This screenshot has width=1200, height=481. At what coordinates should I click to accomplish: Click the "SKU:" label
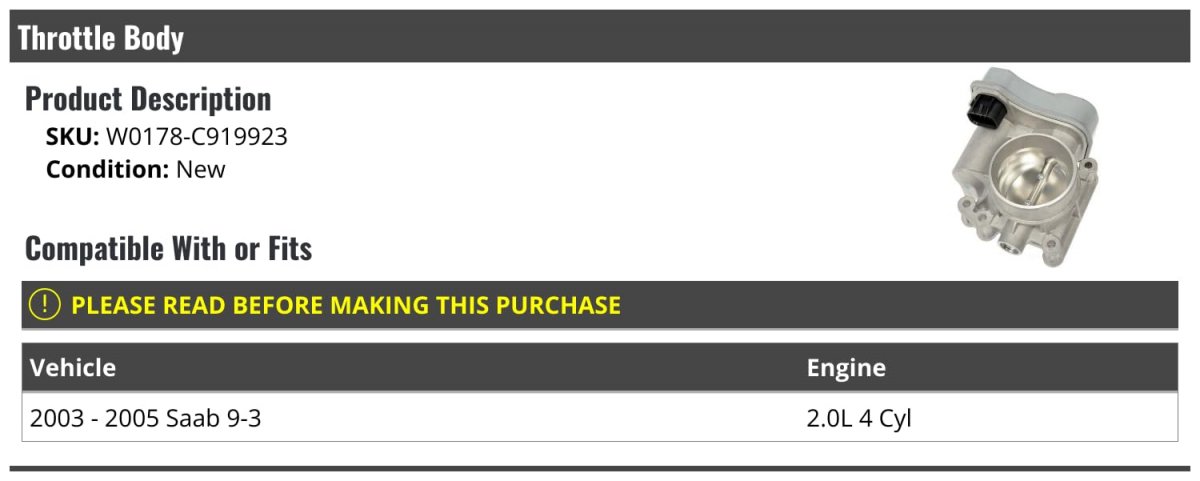coord(72,137)
